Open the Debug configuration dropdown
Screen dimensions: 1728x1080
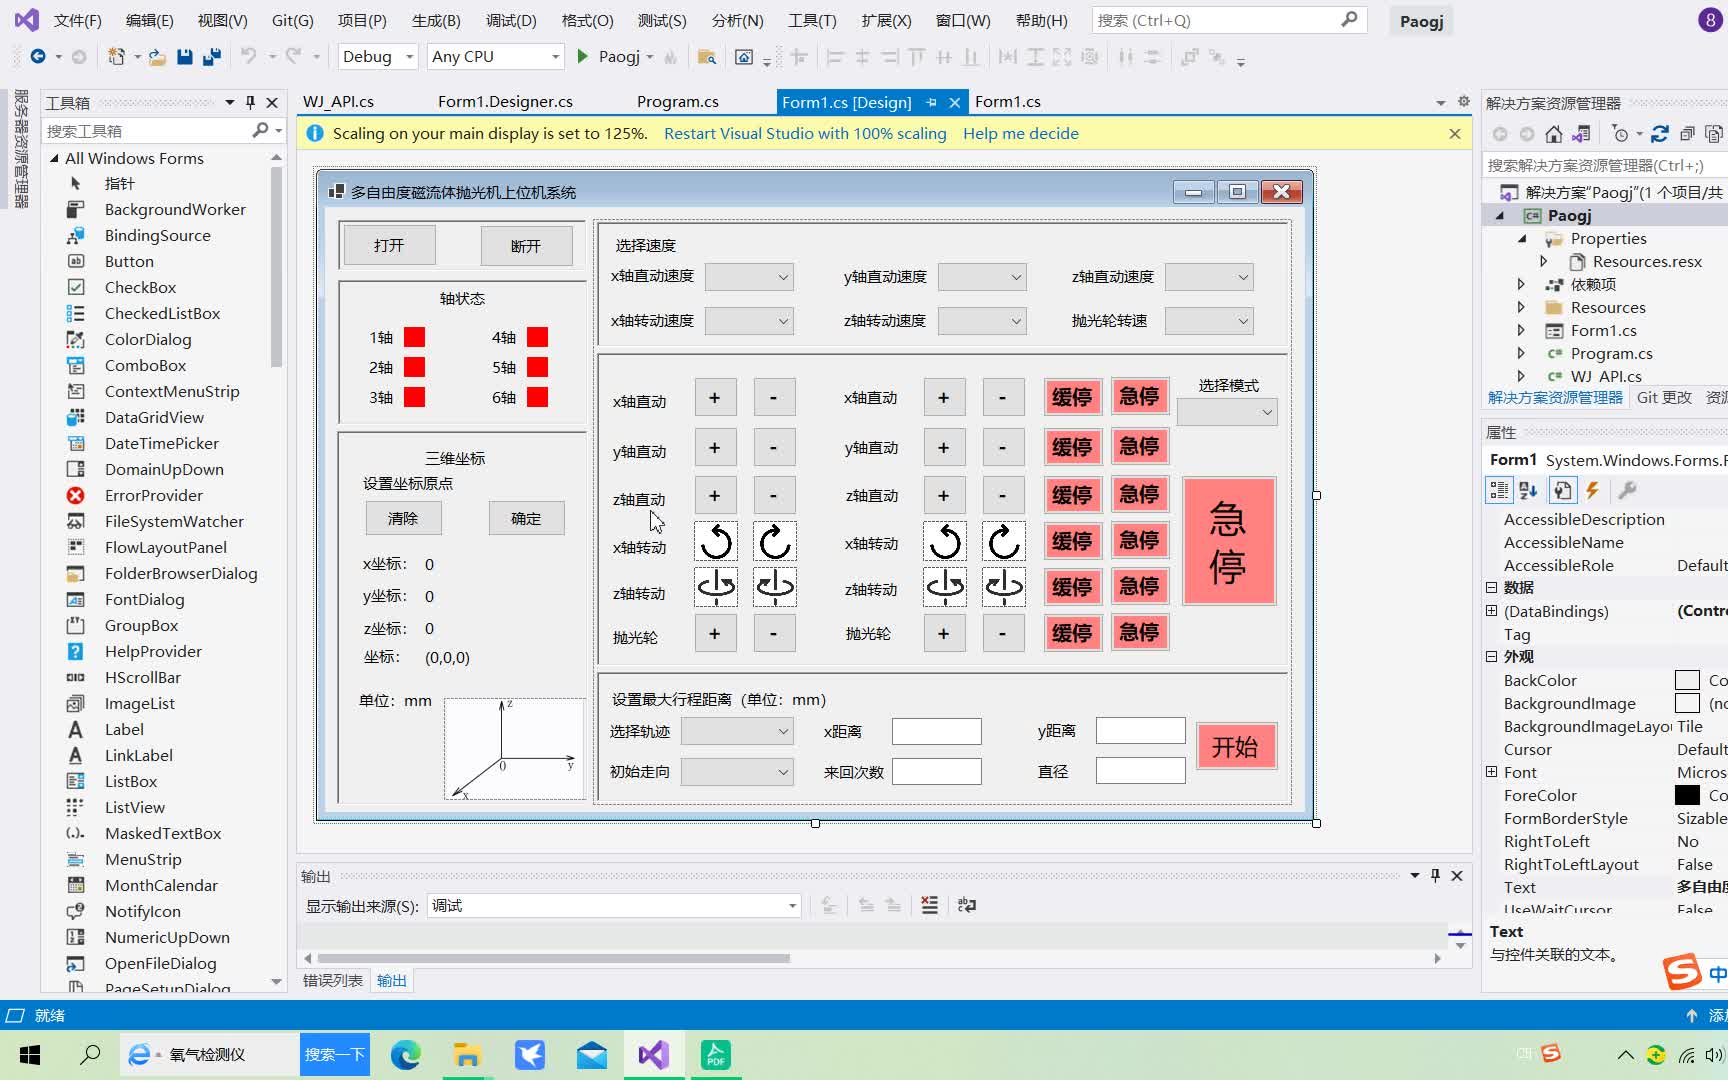(x=408, y=57)
